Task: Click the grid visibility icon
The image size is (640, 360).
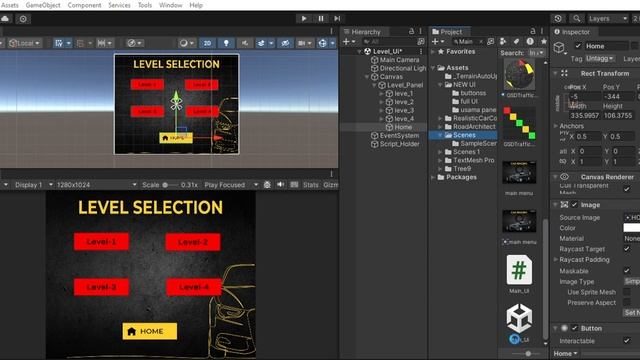Action: pos(59,43)
